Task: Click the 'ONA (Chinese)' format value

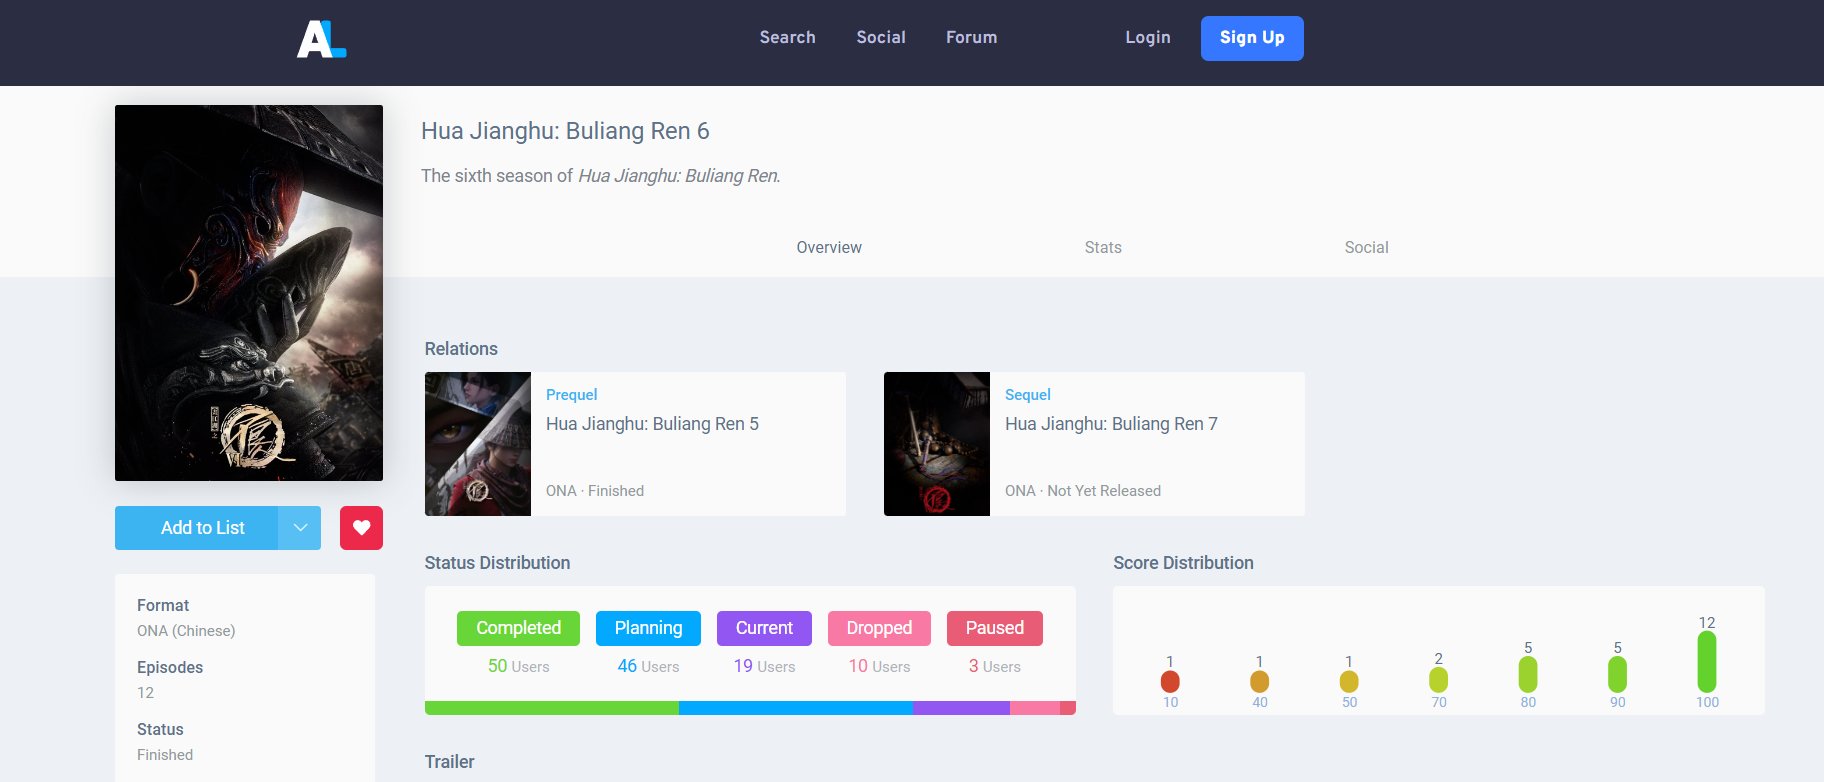Action: pos(186,631)
